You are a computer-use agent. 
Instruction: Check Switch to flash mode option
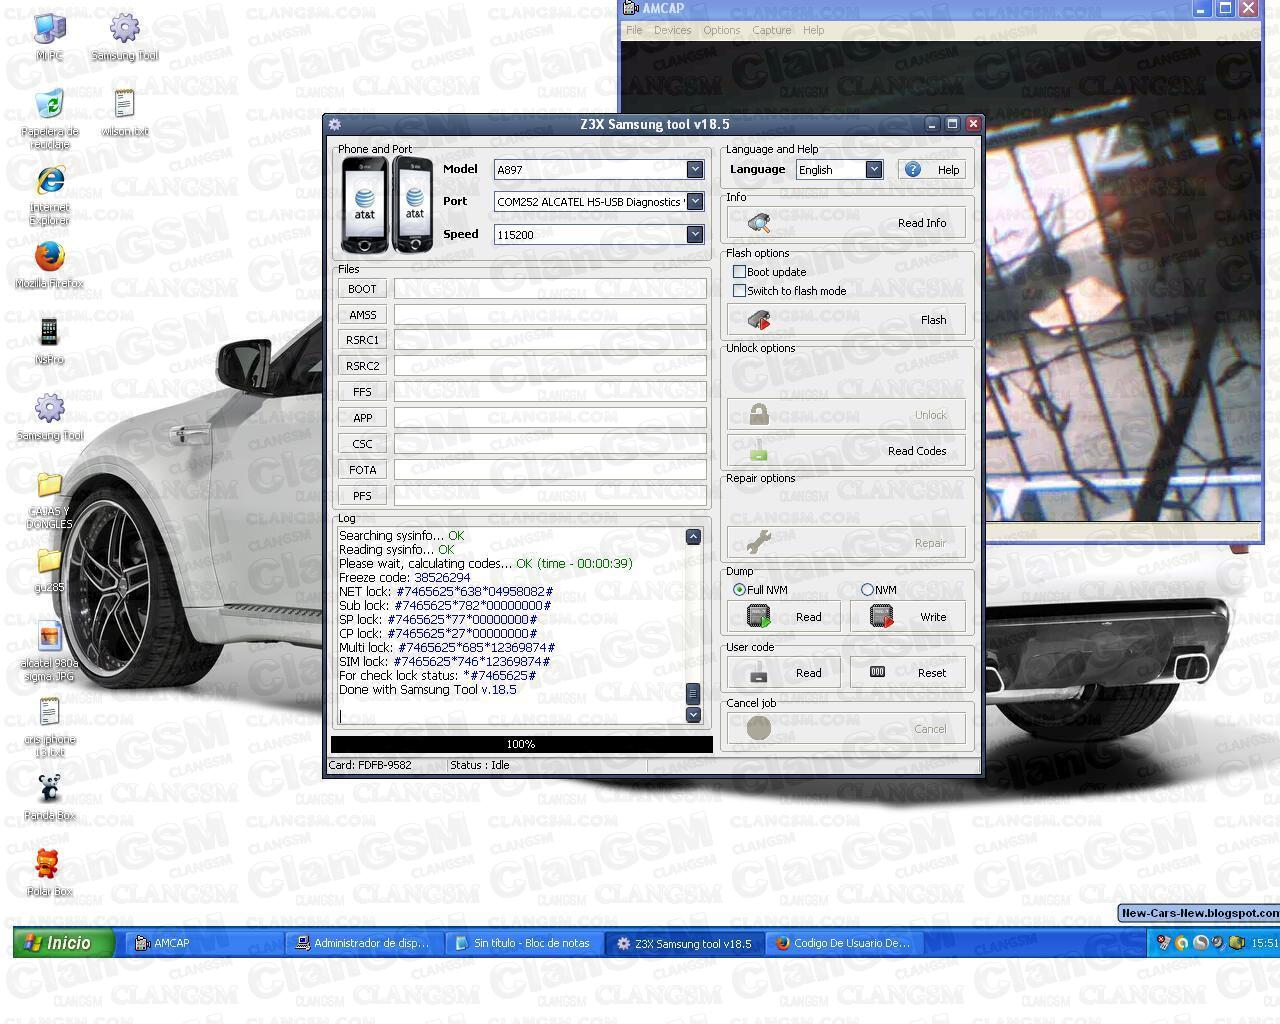(739, 291)
